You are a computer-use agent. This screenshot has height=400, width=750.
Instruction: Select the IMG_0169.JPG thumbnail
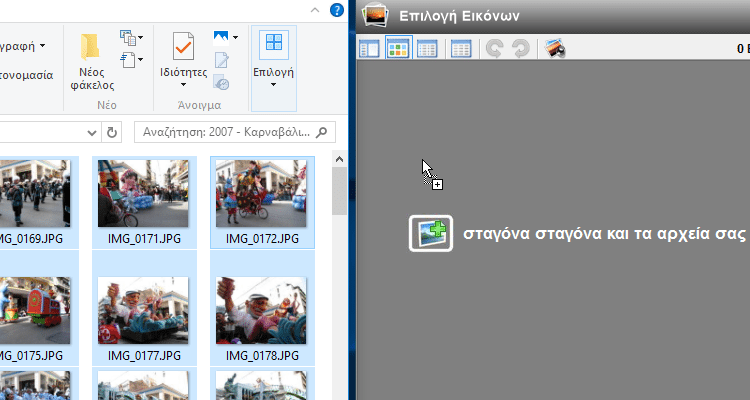35,193
